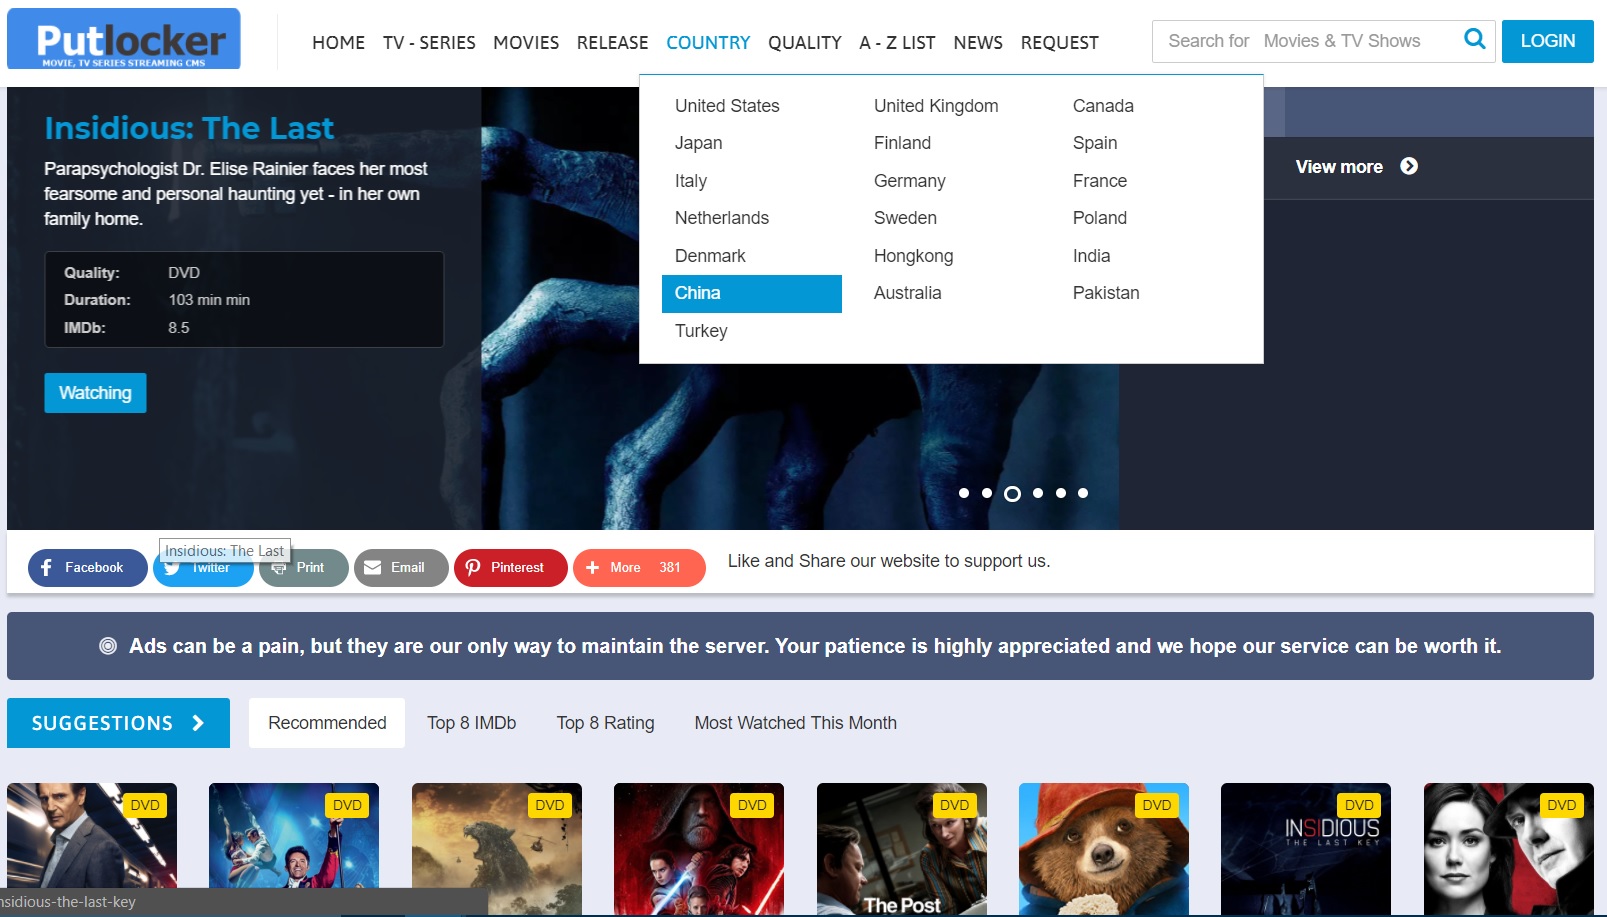Click the View more arrow icon
This screenshot has height=917, width=1607.
pyautogui.click(x=1409, y=167)
